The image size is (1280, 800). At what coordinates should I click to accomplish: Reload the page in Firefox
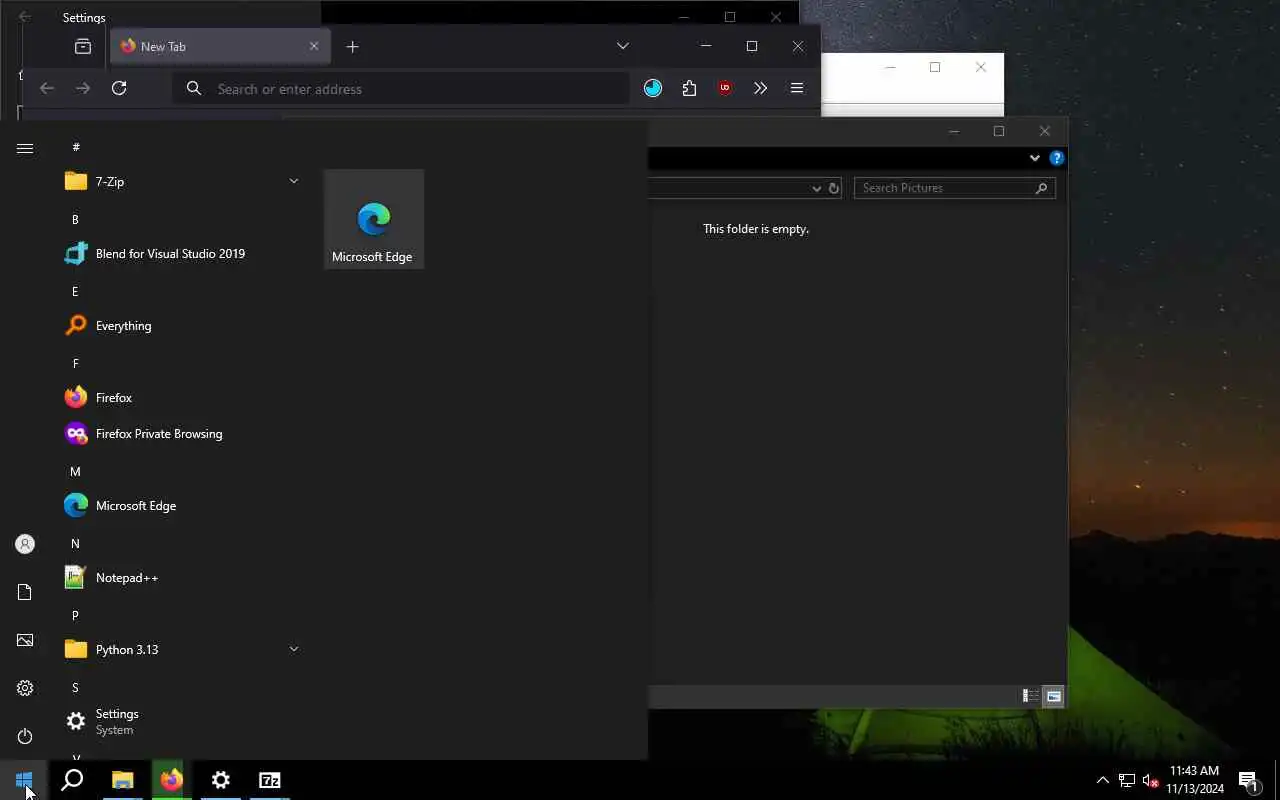pos(119,89)
